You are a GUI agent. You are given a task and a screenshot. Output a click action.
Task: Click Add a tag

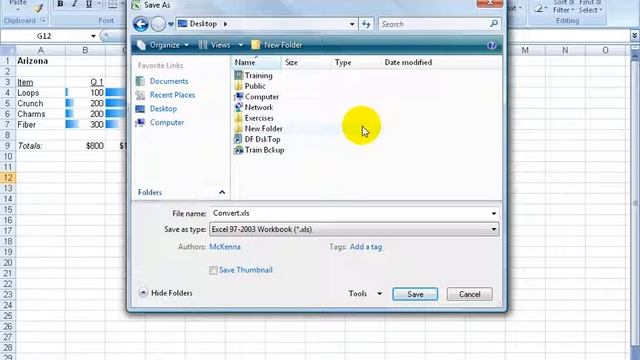(x=366, y=247)
